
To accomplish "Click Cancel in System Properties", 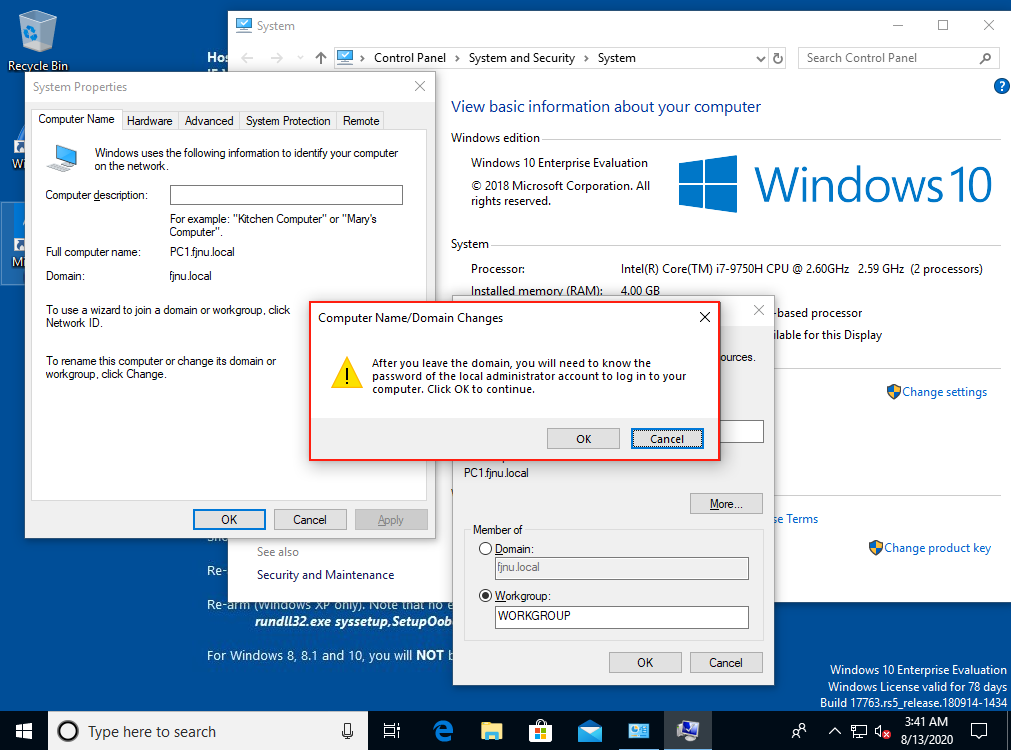I will [310, 520].
